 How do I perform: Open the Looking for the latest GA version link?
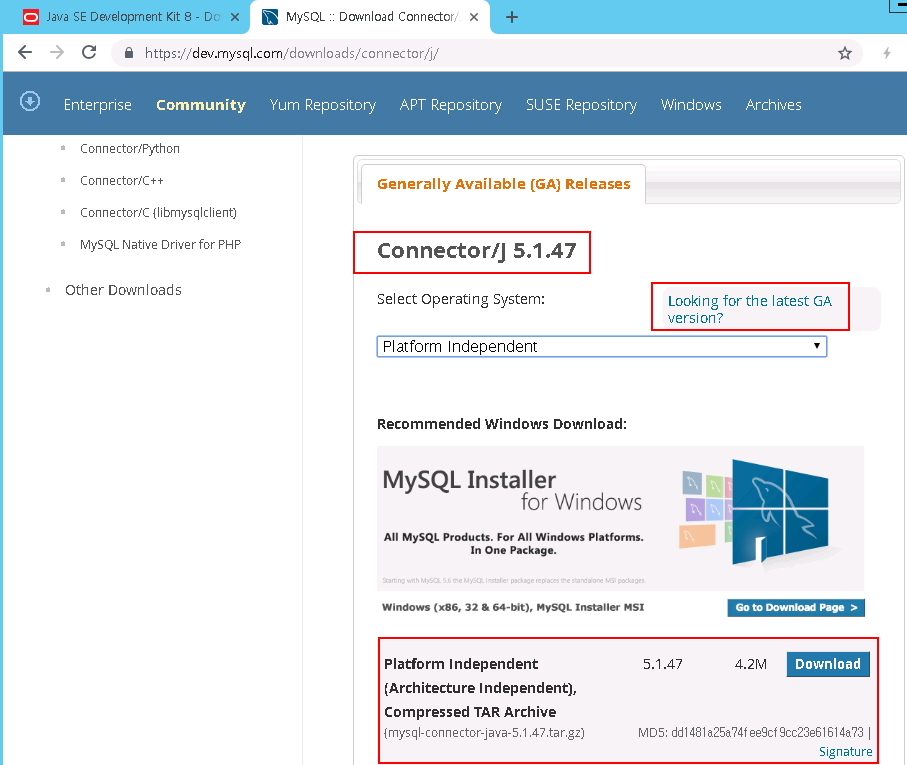[x=749, y=309]
